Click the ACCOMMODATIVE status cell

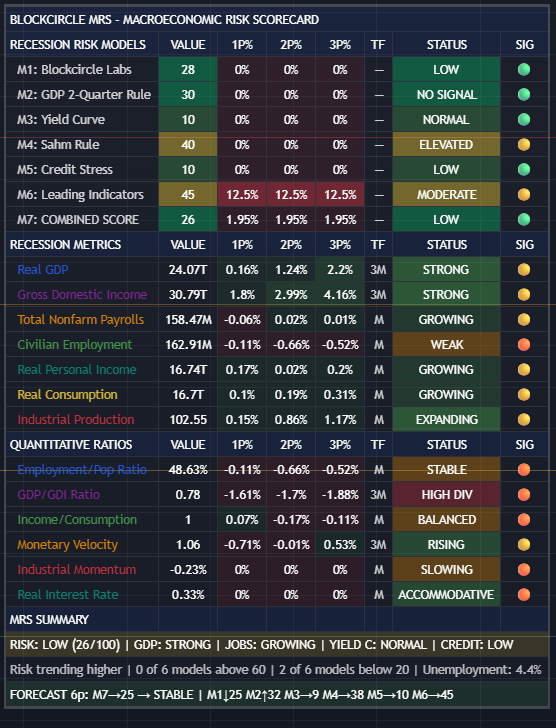click(x=446, y=595)
